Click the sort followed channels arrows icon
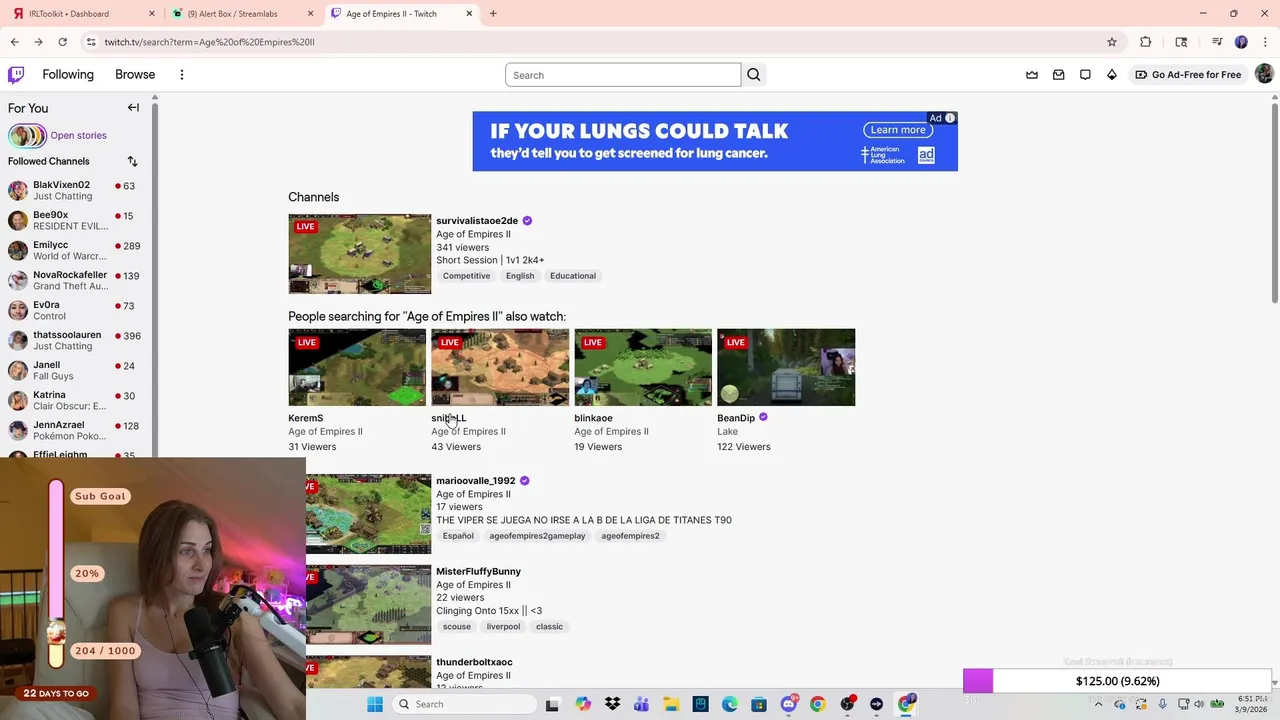The height and width of the screenshot is (720, 1280). coord(132,161)
